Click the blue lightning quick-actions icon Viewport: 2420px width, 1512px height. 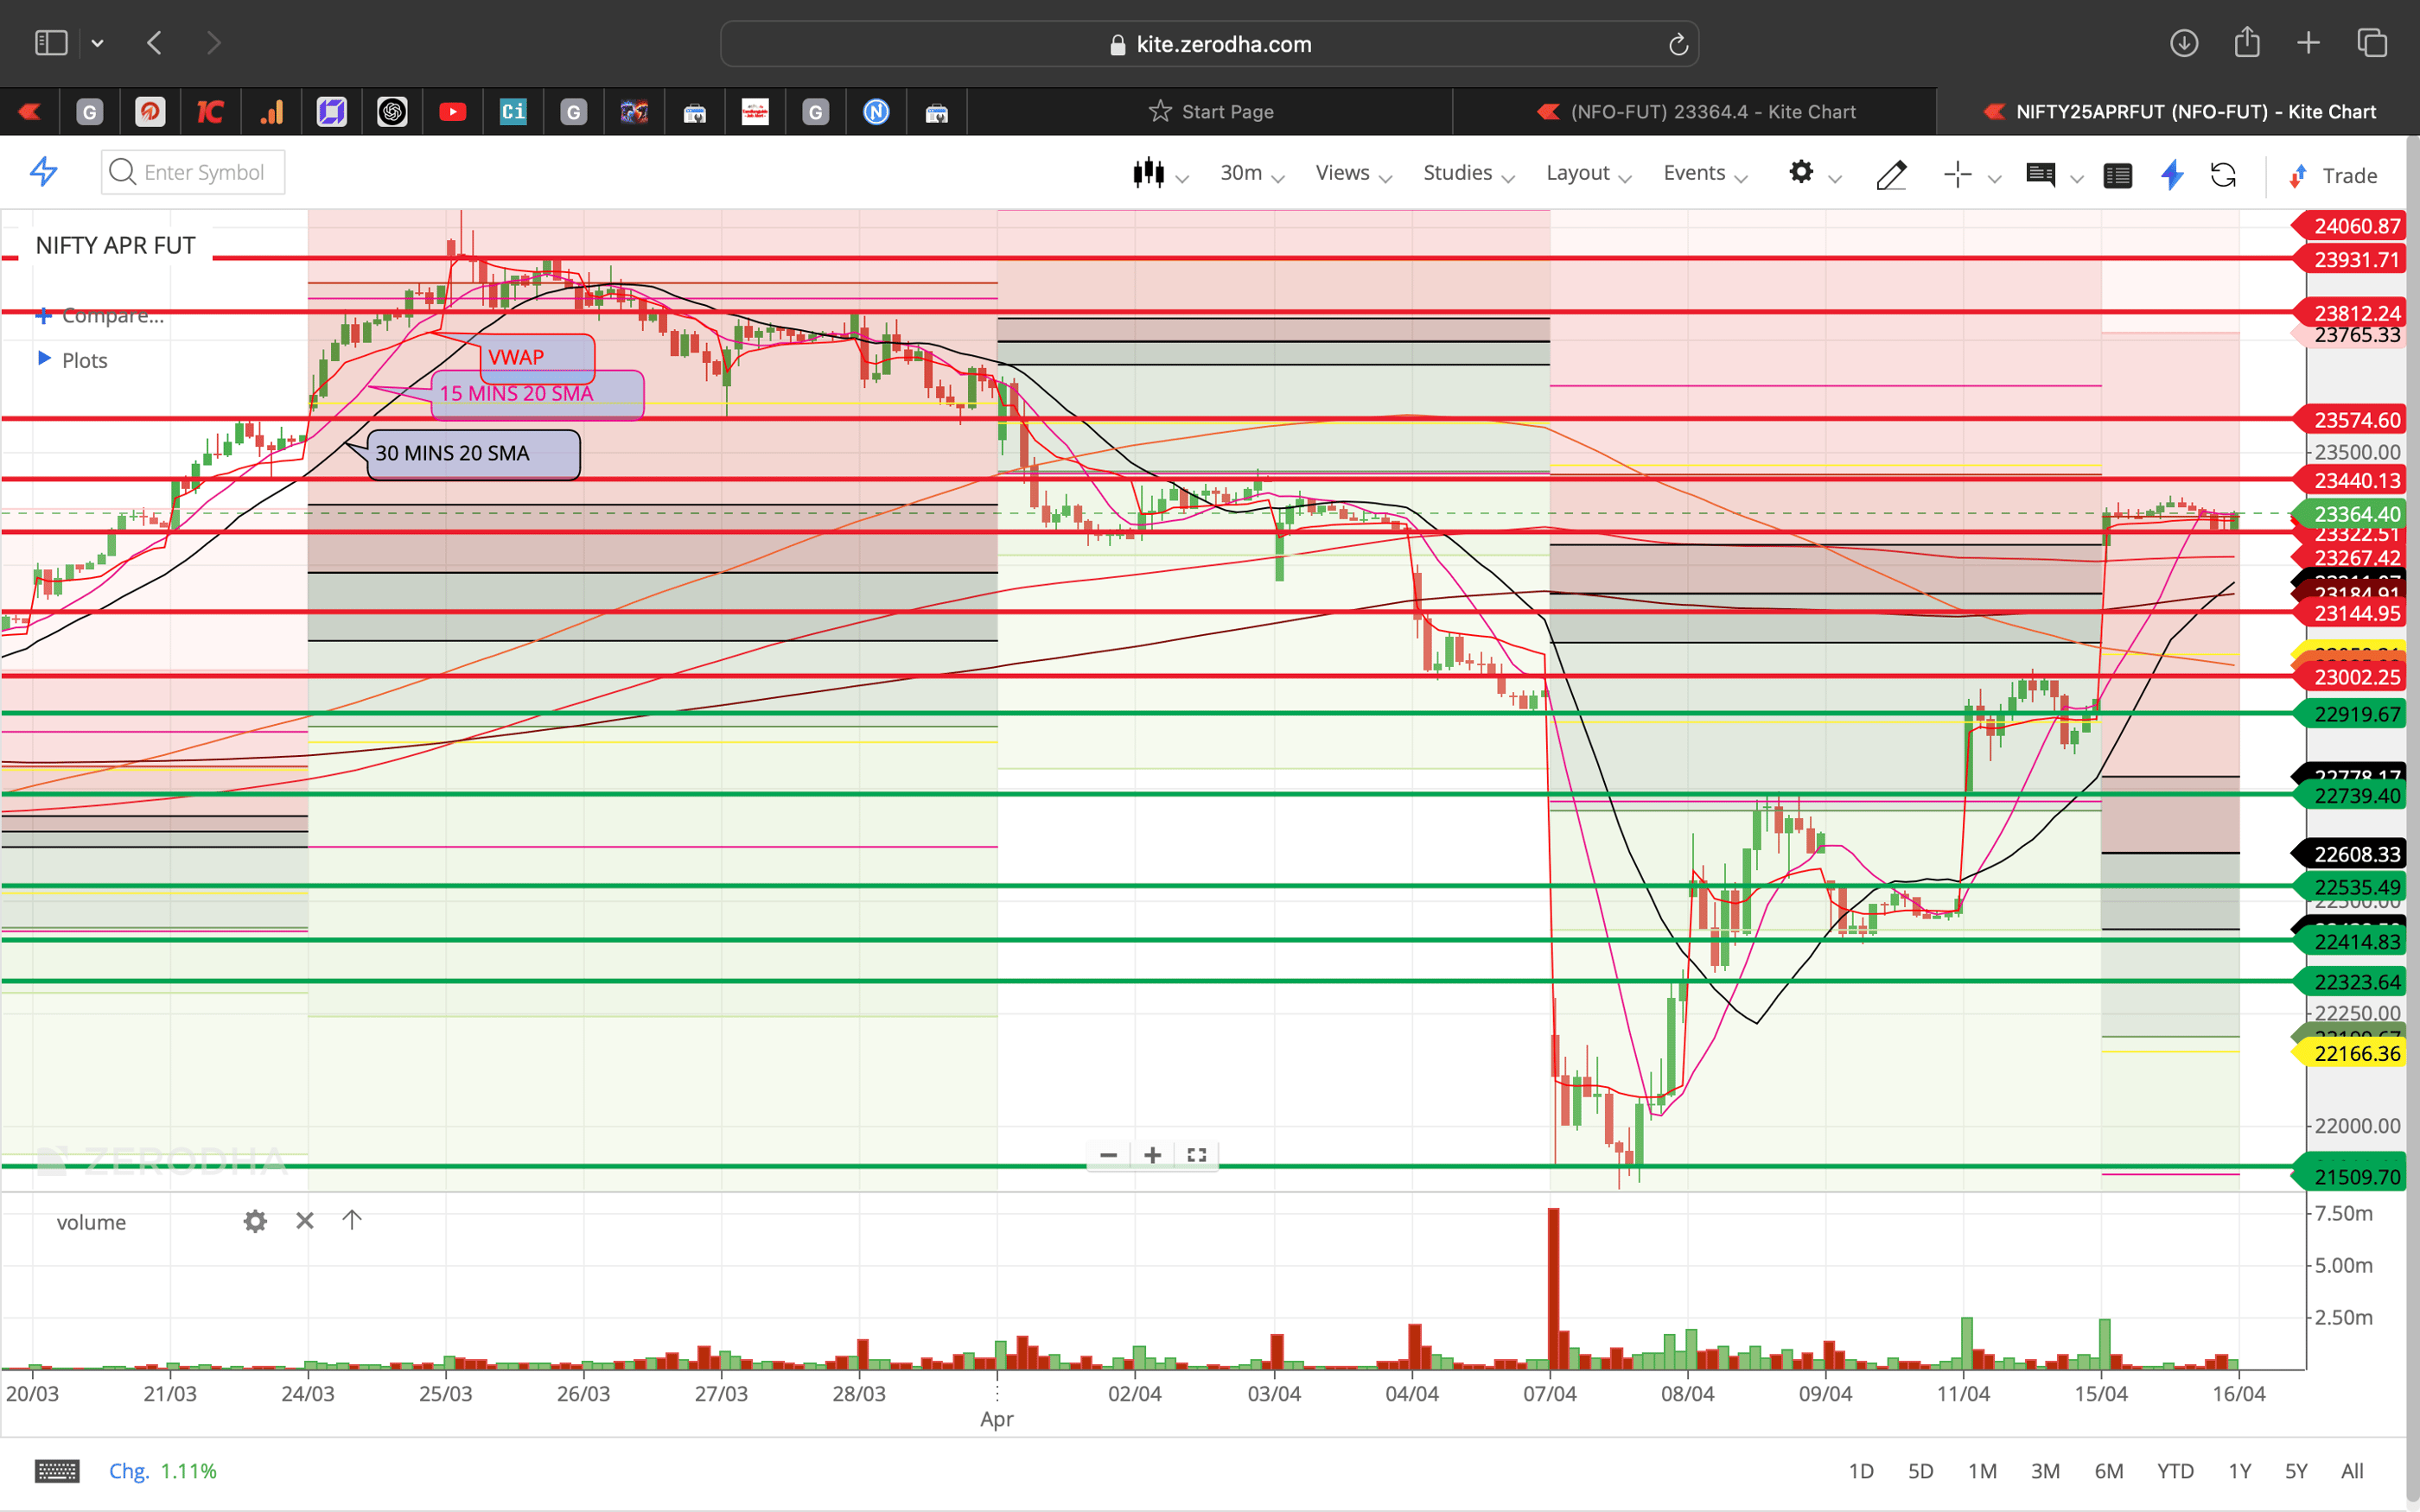(x=2171, y=175)
